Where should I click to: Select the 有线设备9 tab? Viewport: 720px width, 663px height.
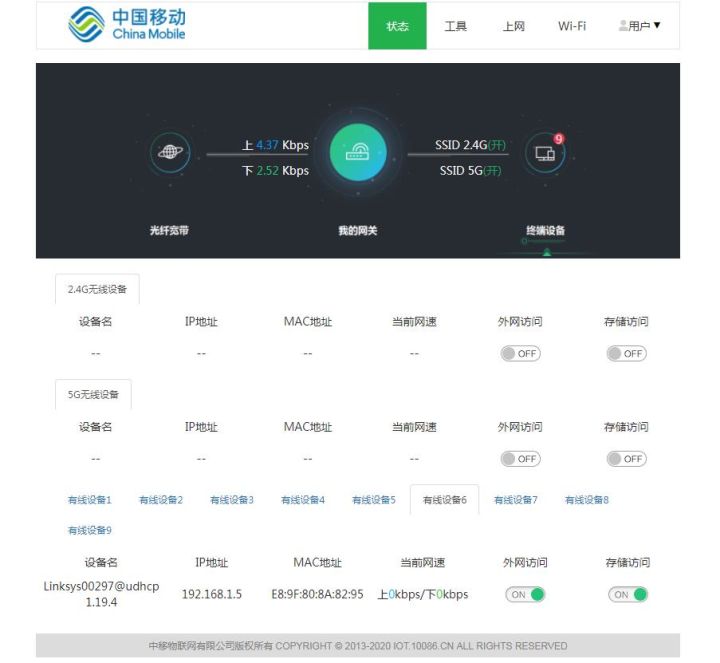pos(90,530)
